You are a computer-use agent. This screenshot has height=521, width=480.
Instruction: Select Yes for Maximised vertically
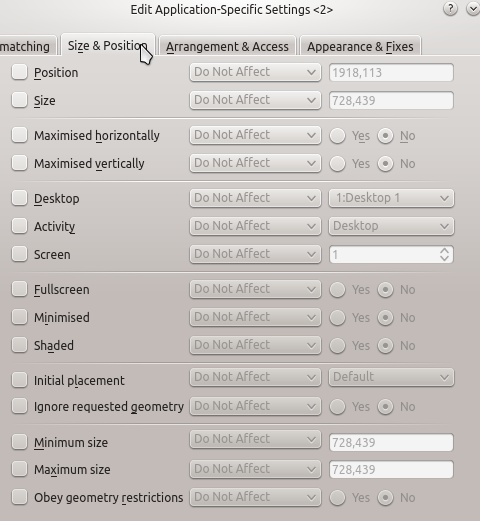coord(337,164)
